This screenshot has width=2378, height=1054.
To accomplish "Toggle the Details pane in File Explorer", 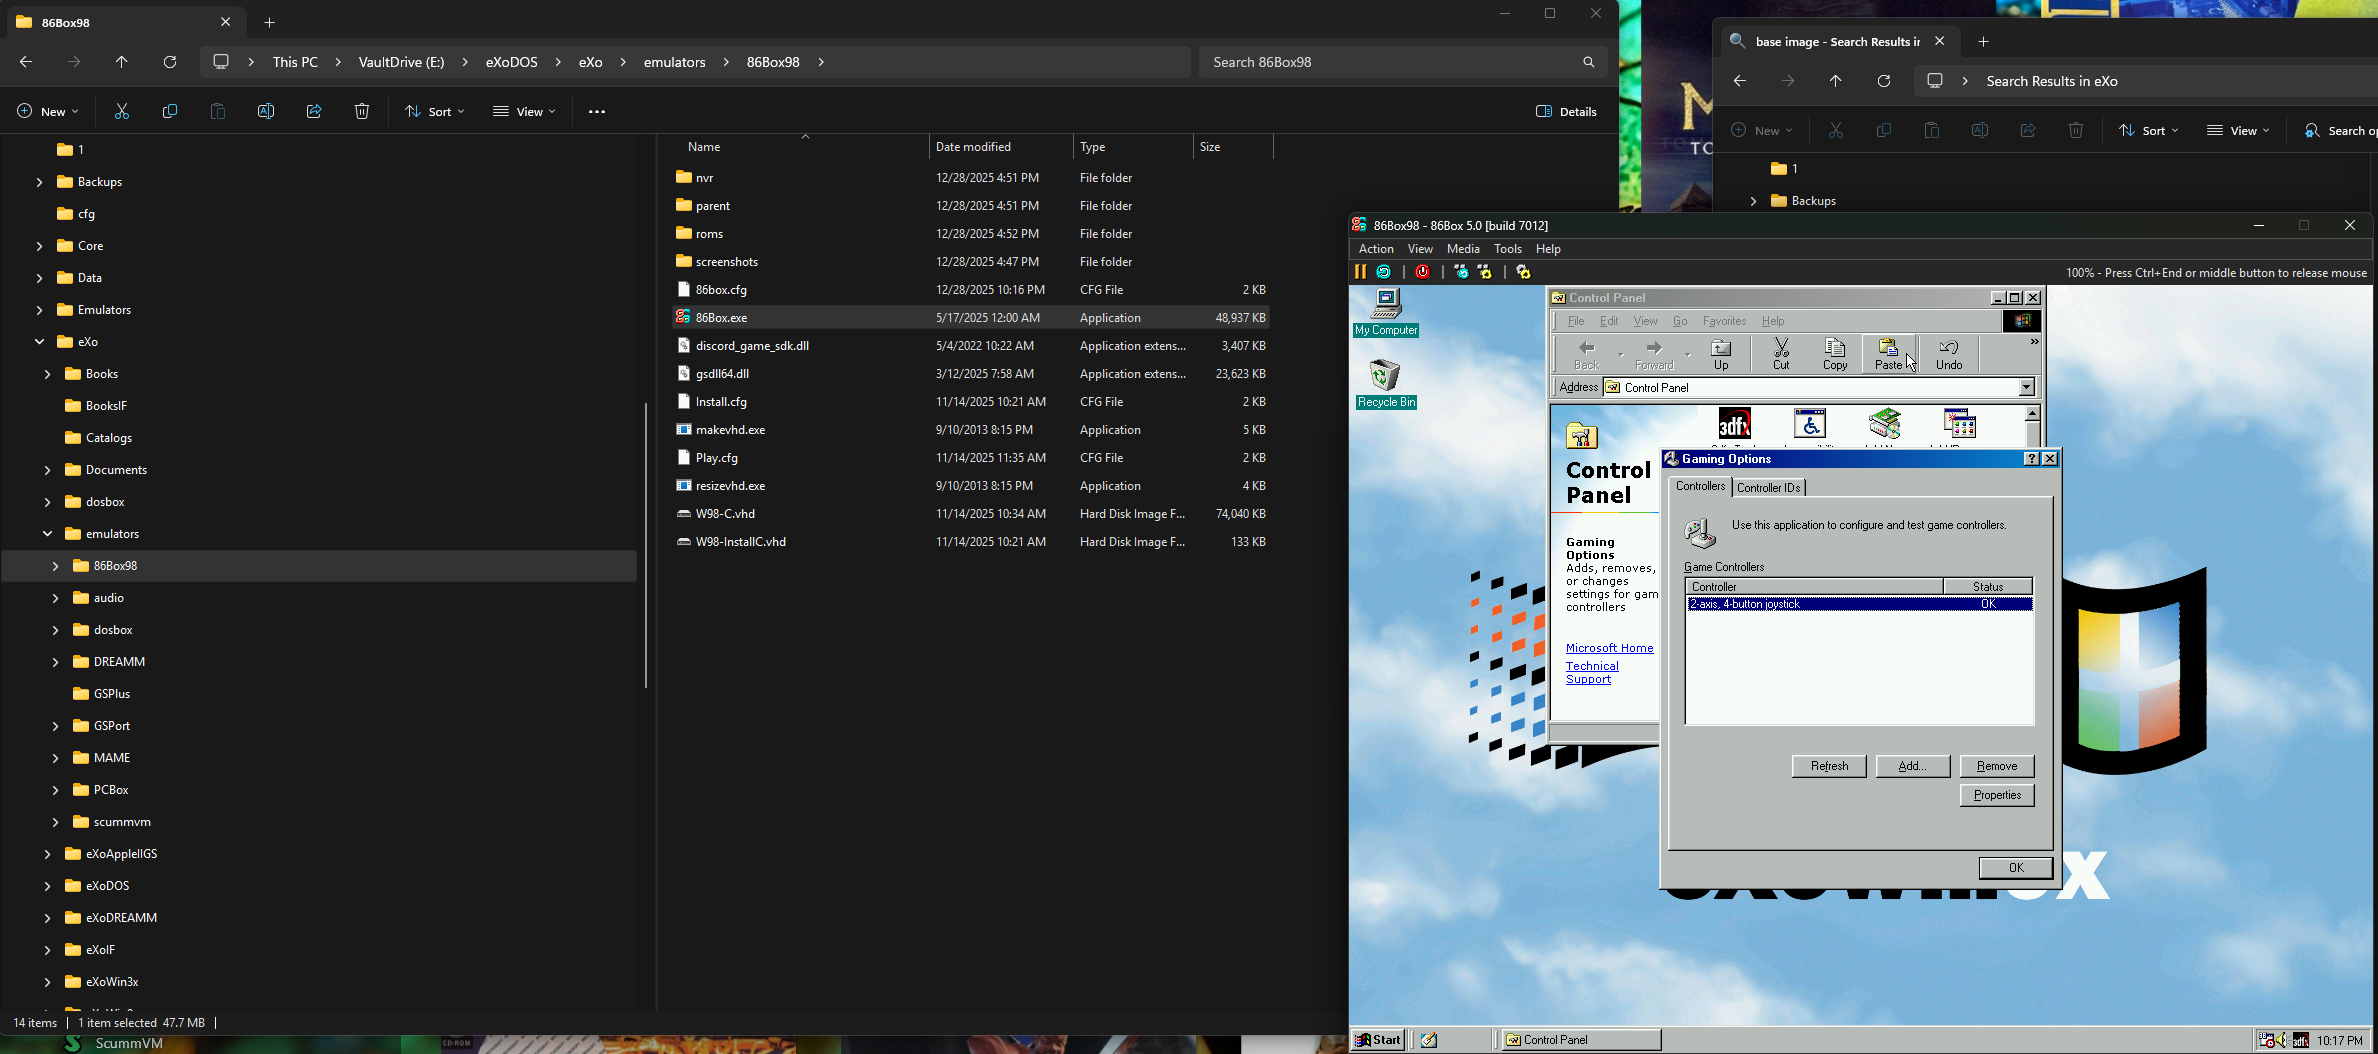I will tap(1566, 112).
